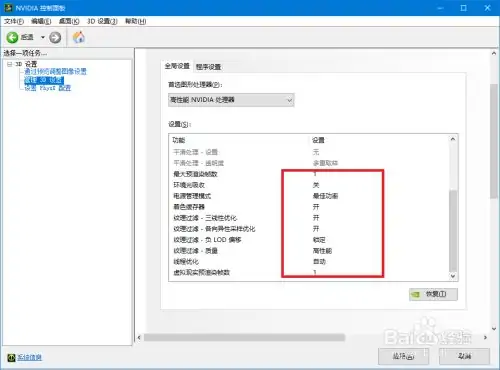Open 通过预览调整图像设置 in task tree
Image resolution: width=500 pixels, height=370 pixels.
coord(55,72)
